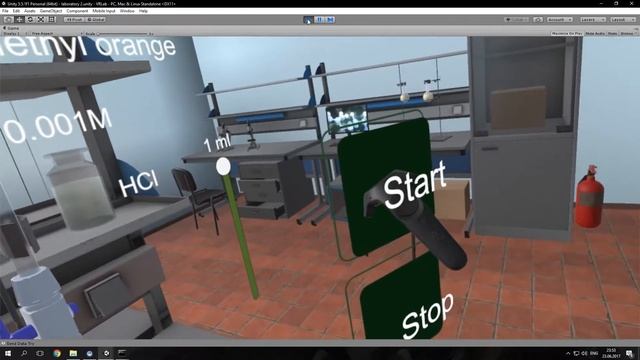Toggle Mute Audio
640x360 pixels.
[x=595, y=33]
